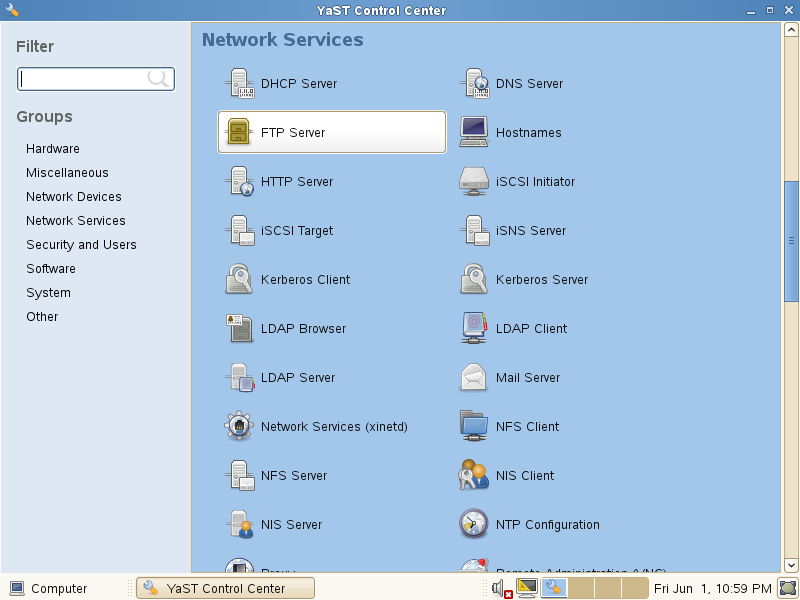The height and width of the screenshot is (600, 800).
Task: Open the iSNS Server icon
Action: tap(474, 230)
